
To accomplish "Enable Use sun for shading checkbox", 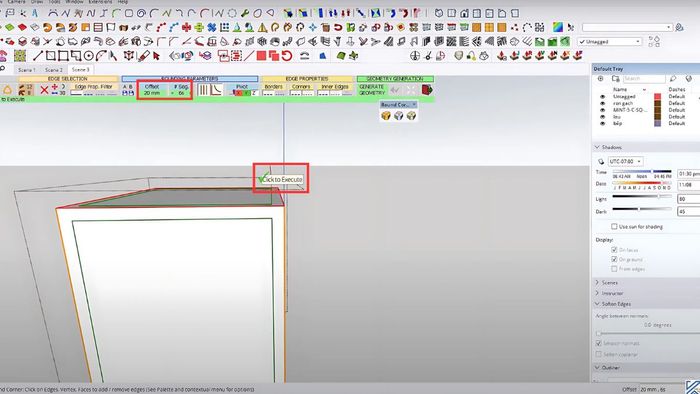I will point(614,227).
